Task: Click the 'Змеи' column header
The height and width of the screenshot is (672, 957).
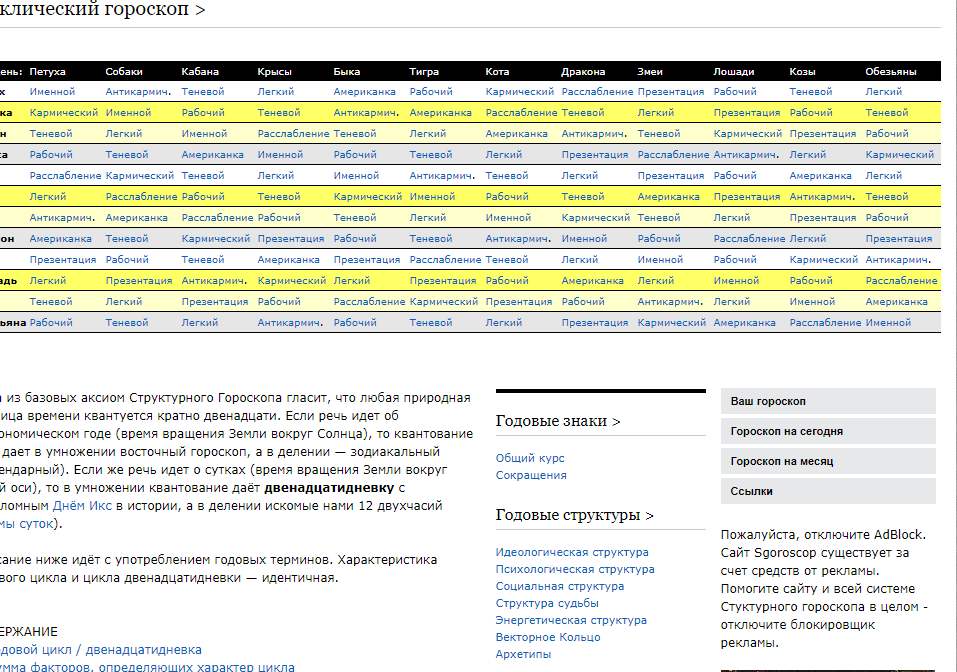Action: (x=650, y=71)
